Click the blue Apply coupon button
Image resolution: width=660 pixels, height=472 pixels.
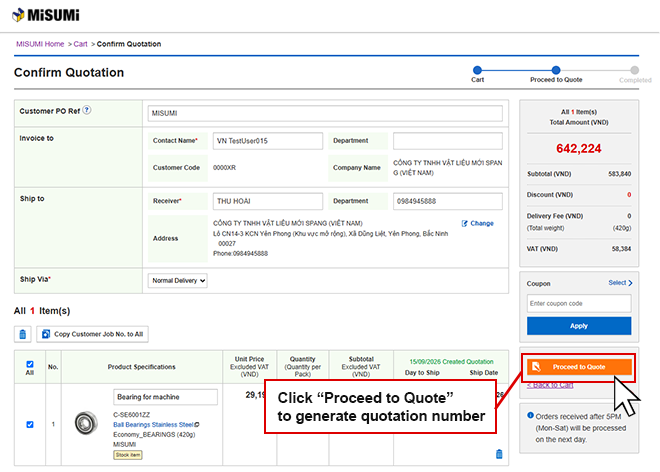pyautogui.click(x=579, y=326)
